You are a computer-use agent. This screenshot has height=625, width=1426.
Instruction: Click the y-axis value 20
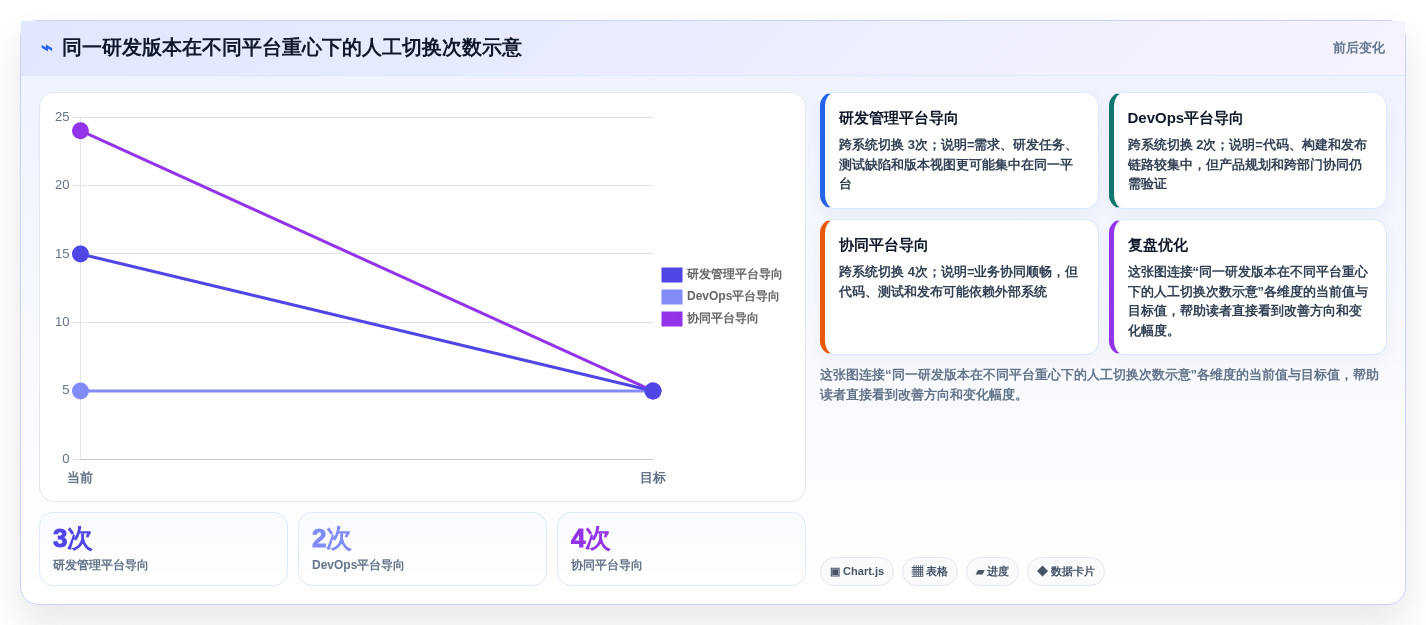tap(62, 185)
